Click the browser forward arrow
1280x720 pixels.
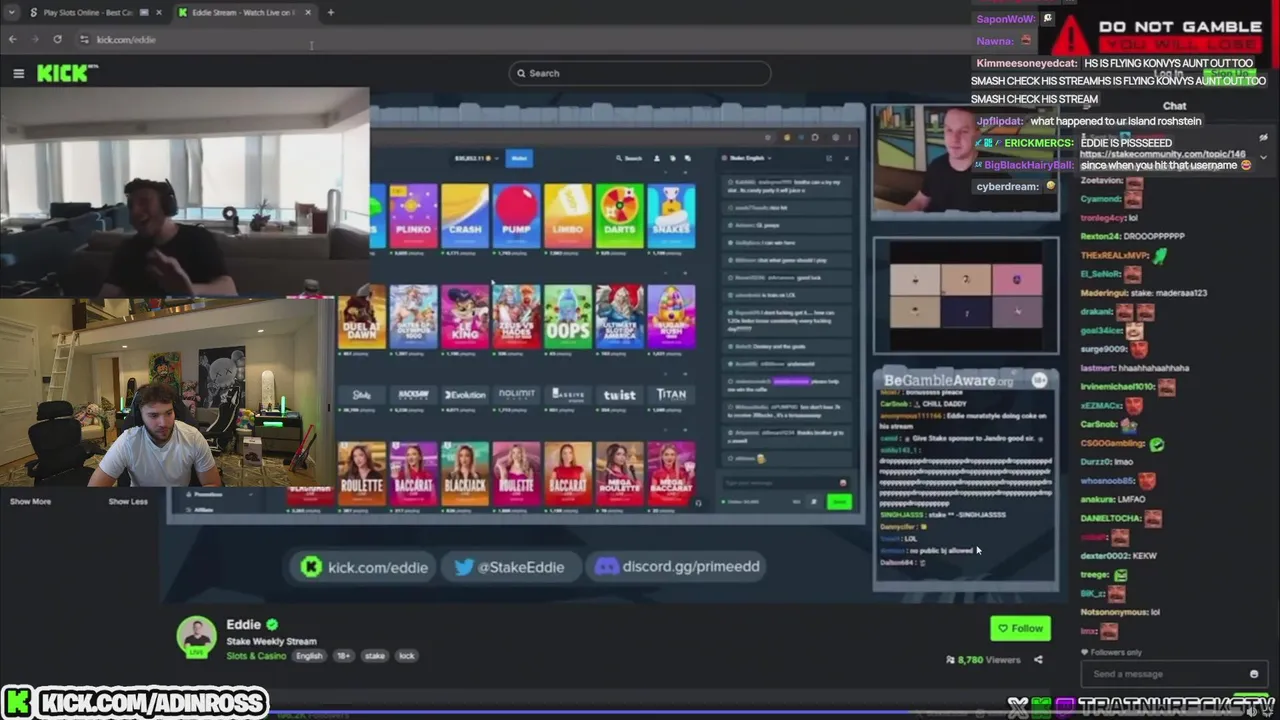[34, 39]
